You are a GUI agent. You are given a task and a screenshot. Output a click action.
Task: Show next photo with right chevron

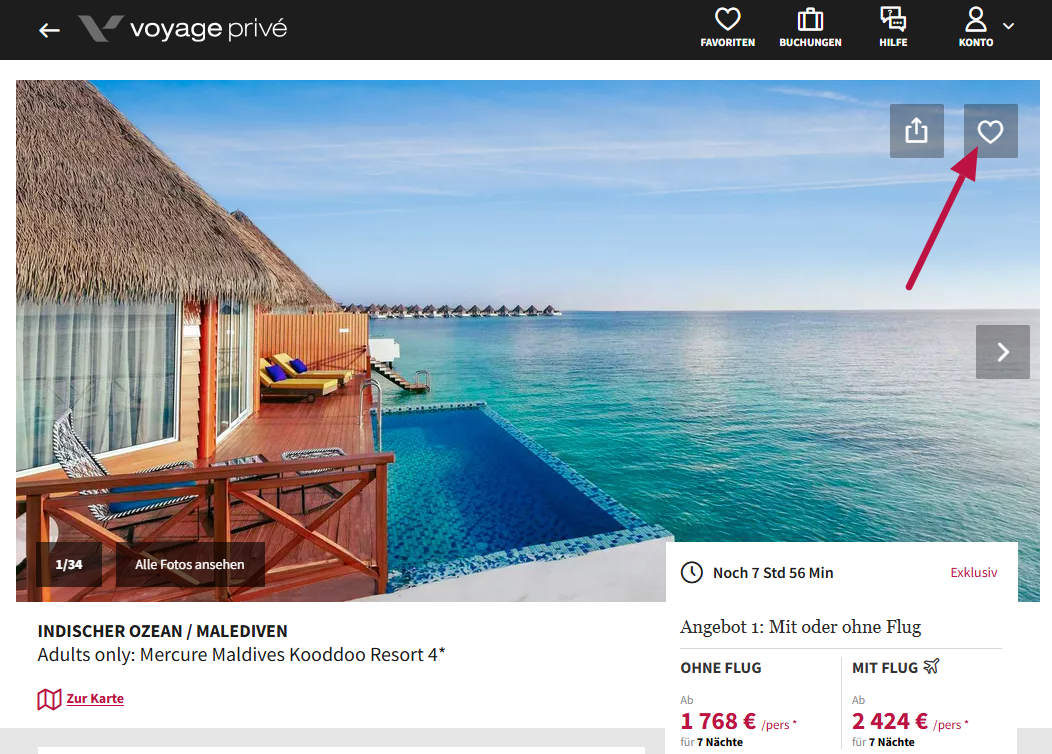[x=1002, y=352]
